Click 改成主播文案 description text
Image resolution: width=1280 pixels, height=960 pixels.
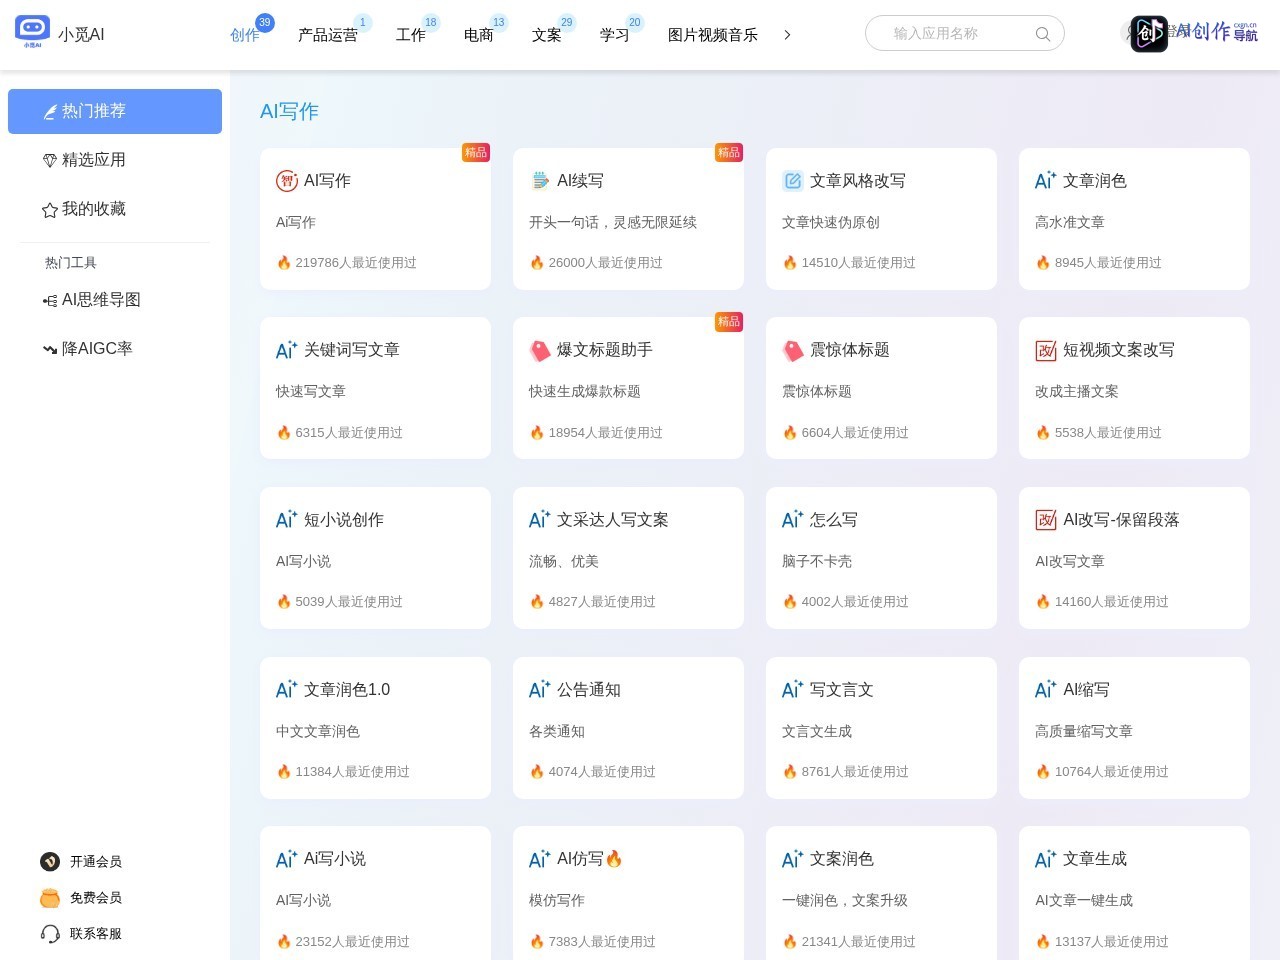1077,392
